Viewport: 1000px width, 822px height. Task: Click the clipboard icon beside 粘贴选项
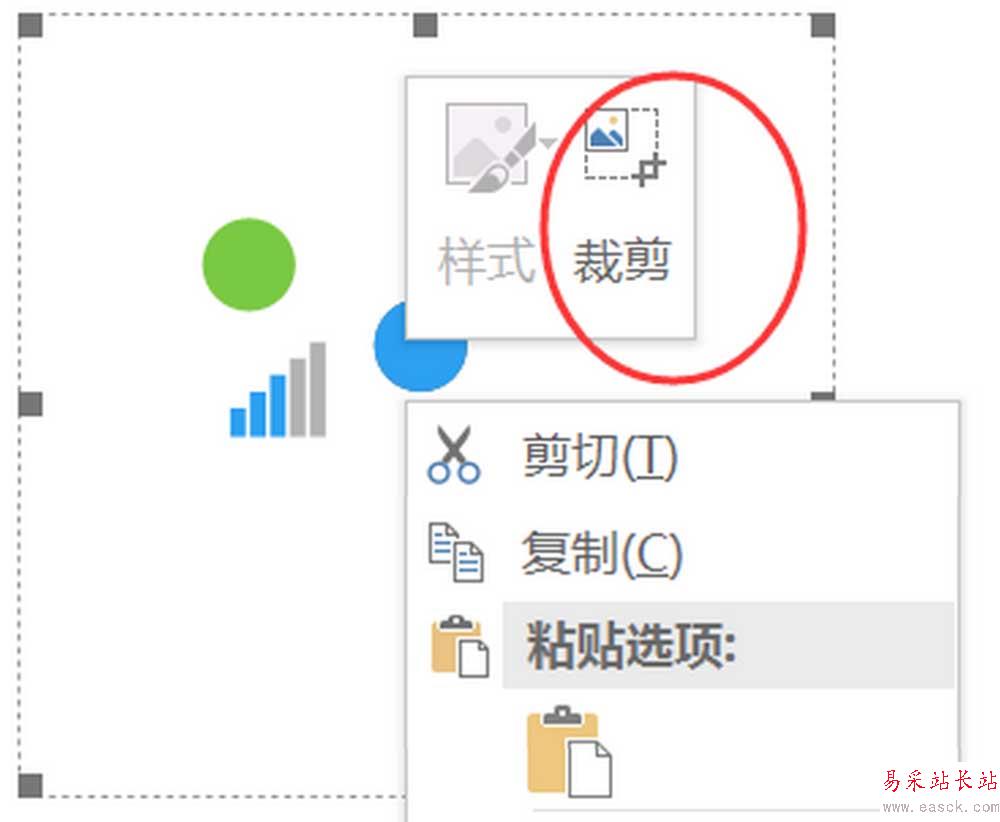(x=460, y=645)
